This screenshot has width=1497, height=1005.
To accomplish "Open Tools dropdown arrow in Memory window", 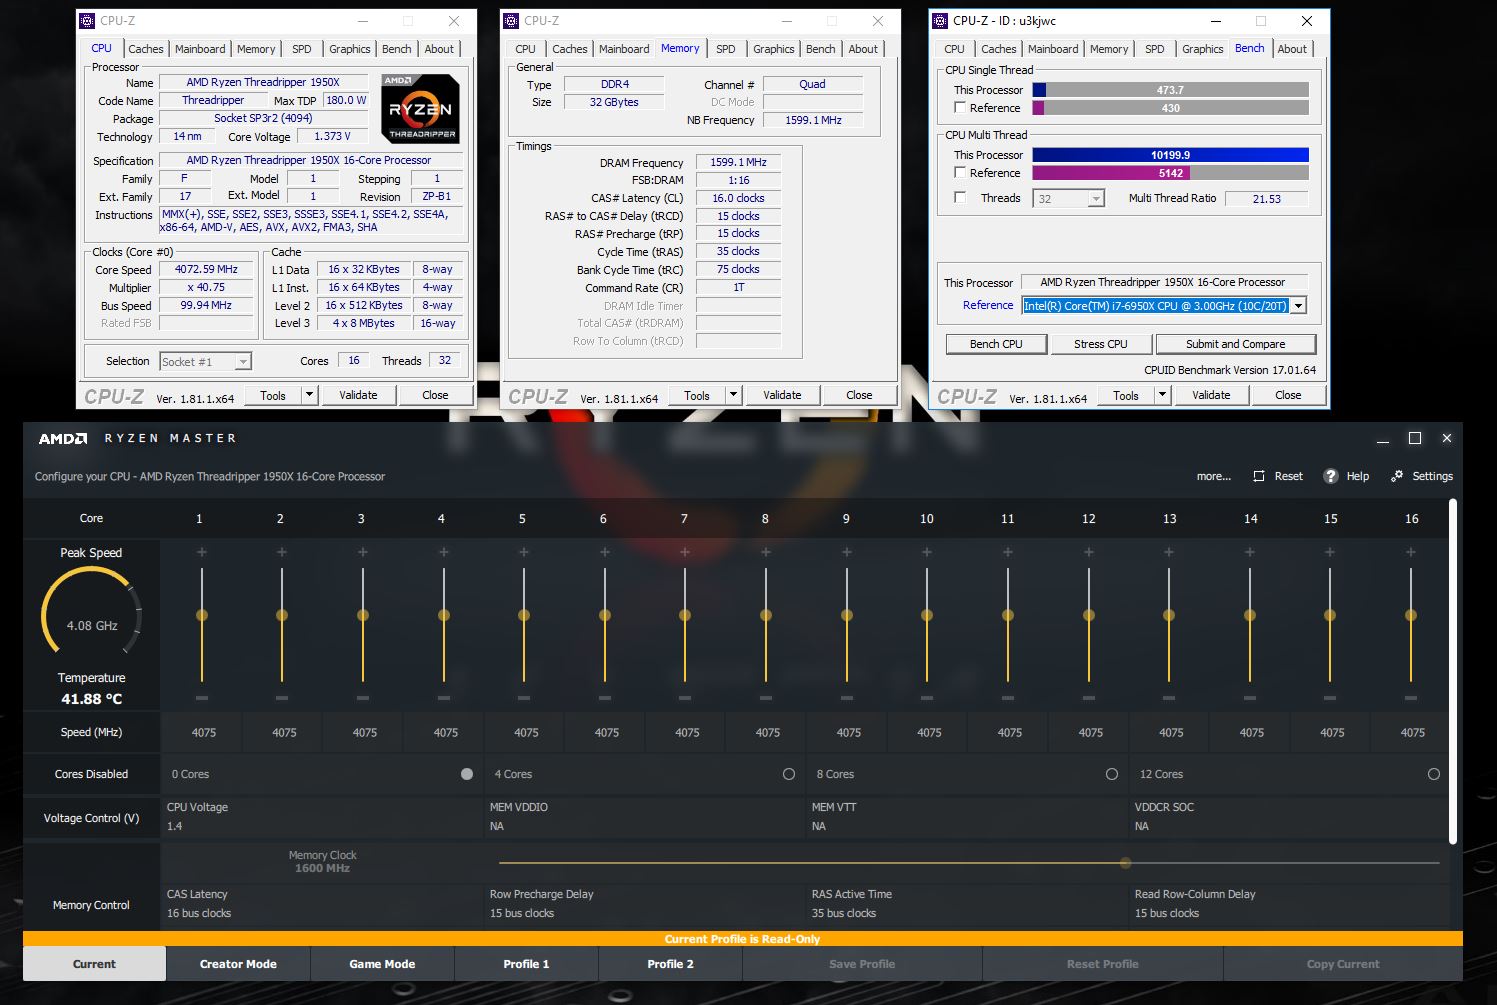I will pyautogui.click(x=734, y=395).
